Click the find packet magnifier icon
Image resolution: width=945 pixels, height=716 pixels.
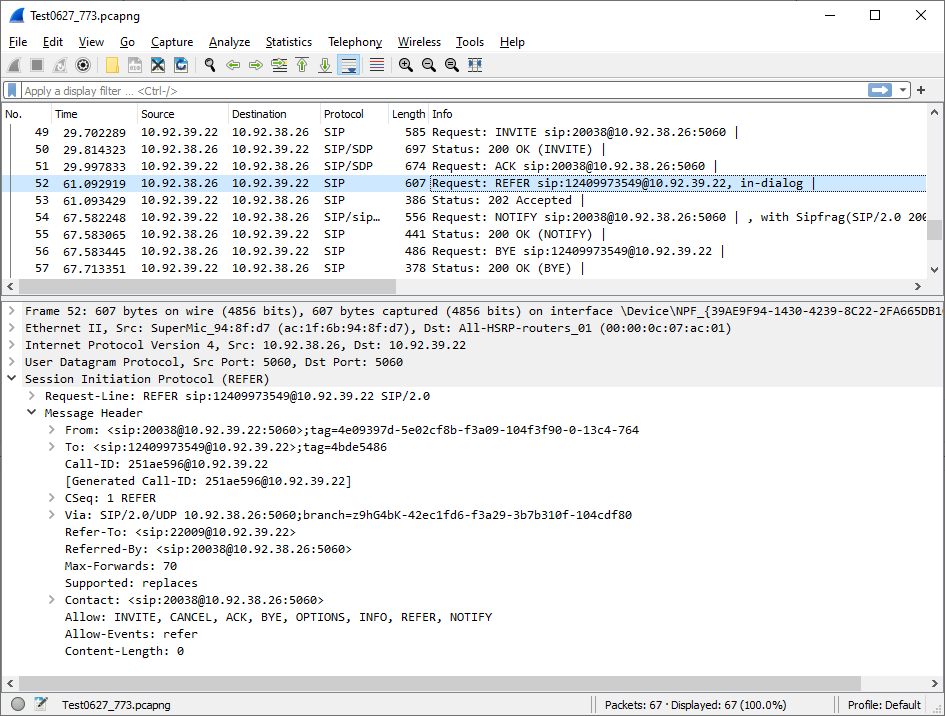(x=210, y=65)
